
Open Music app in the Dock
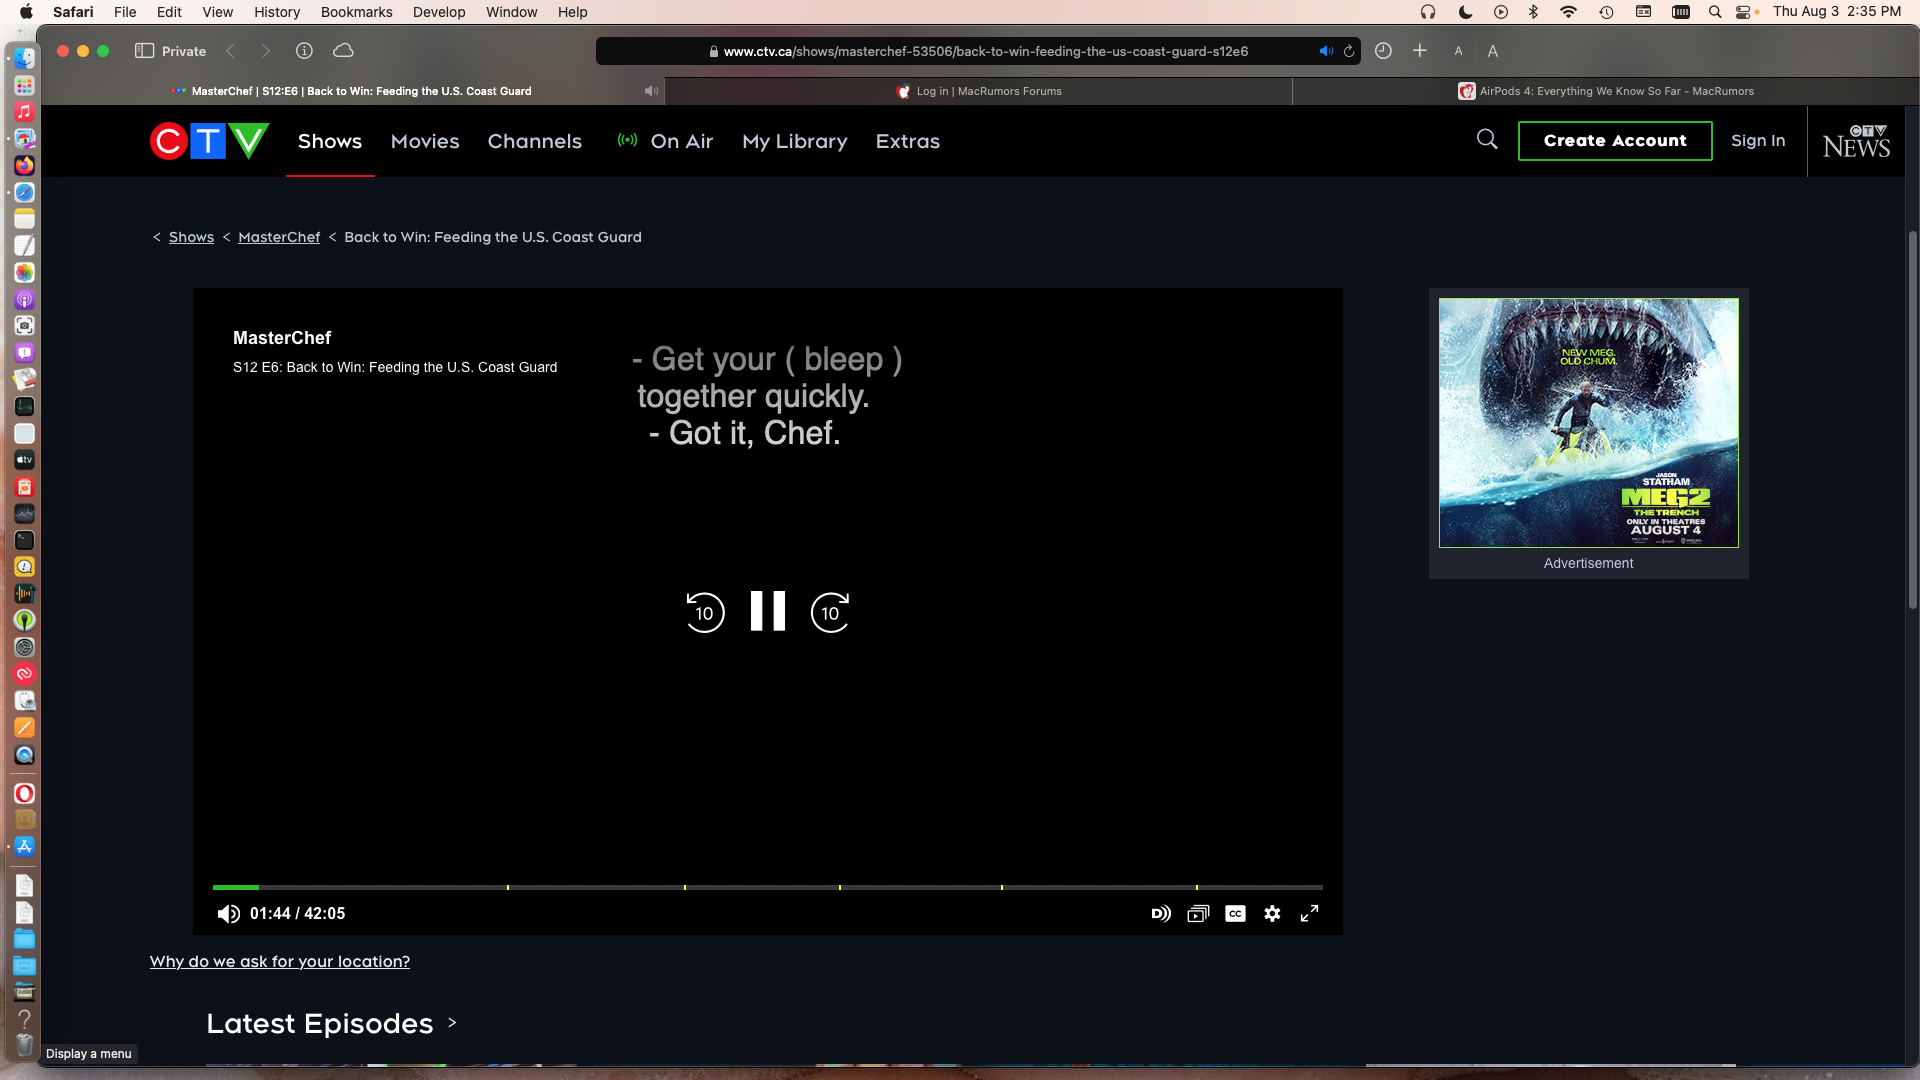point(24,112)
